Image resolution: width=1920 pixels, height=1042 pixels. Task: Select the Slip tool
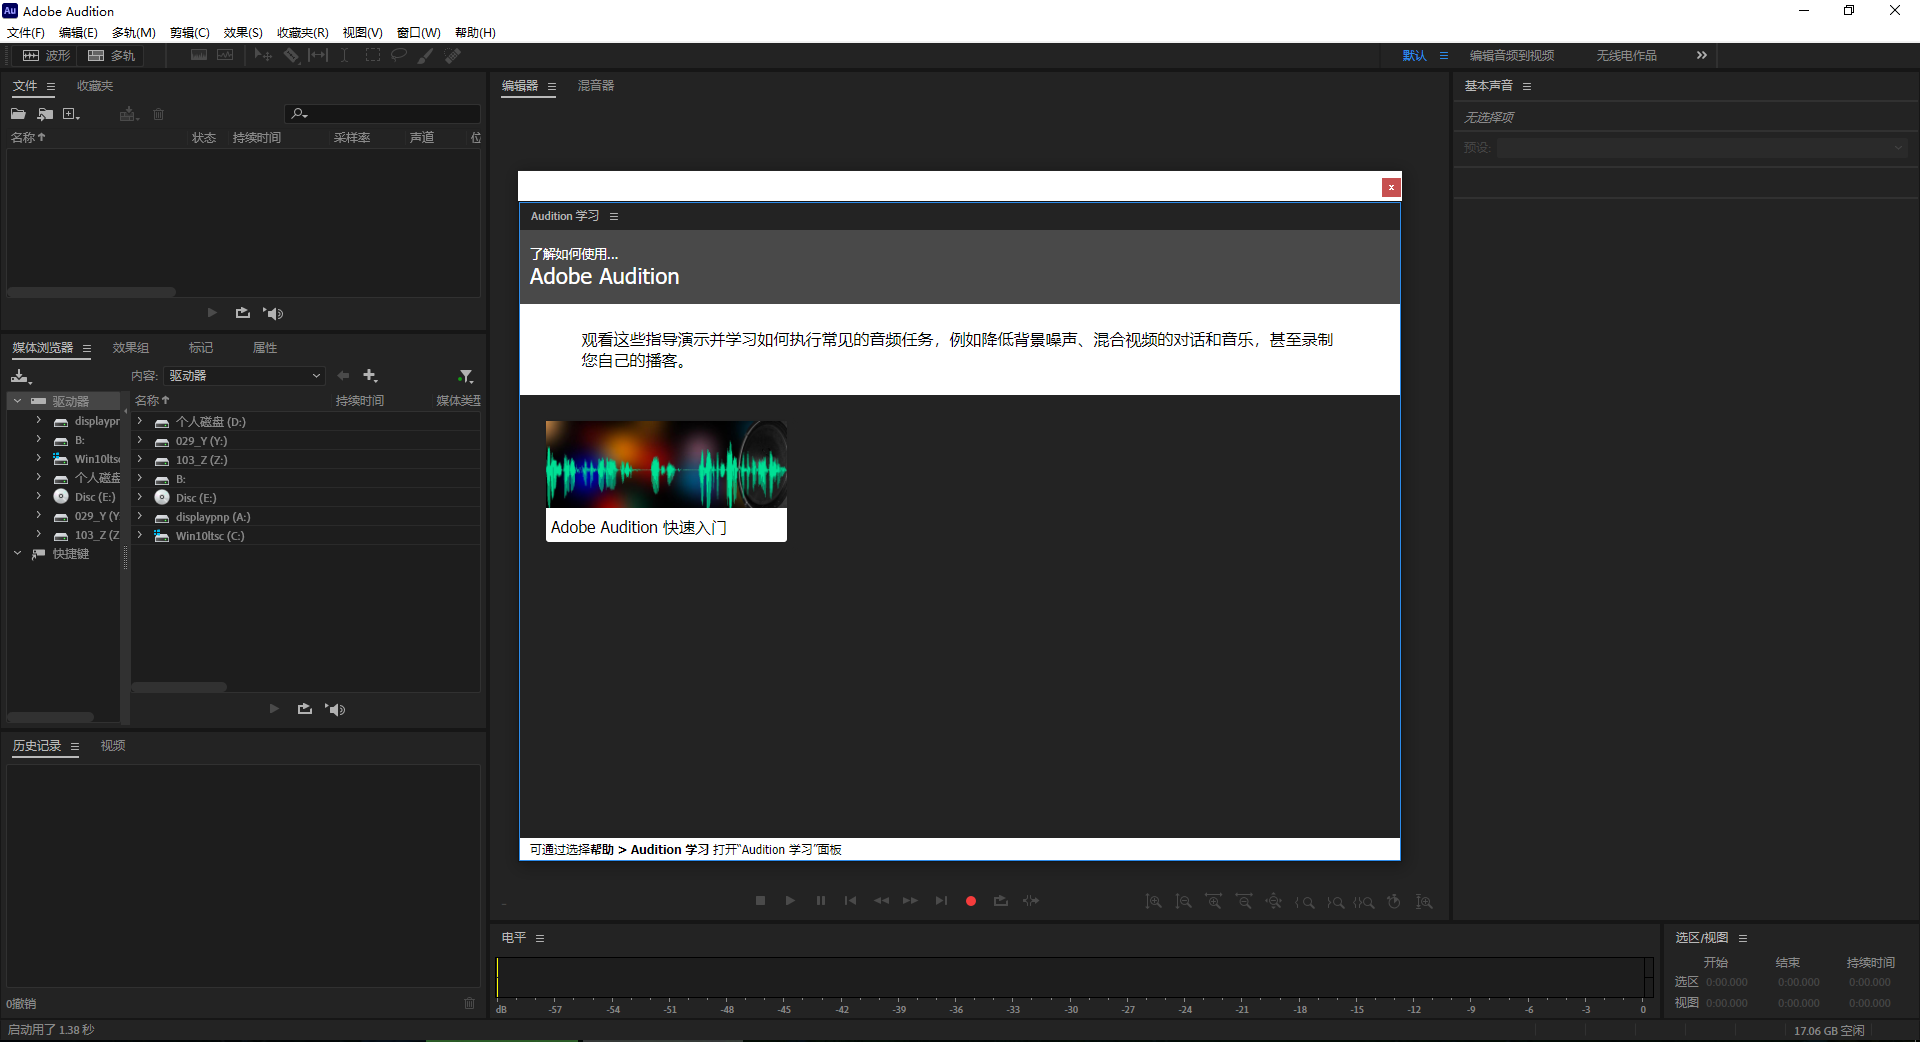tap(318, 55)
